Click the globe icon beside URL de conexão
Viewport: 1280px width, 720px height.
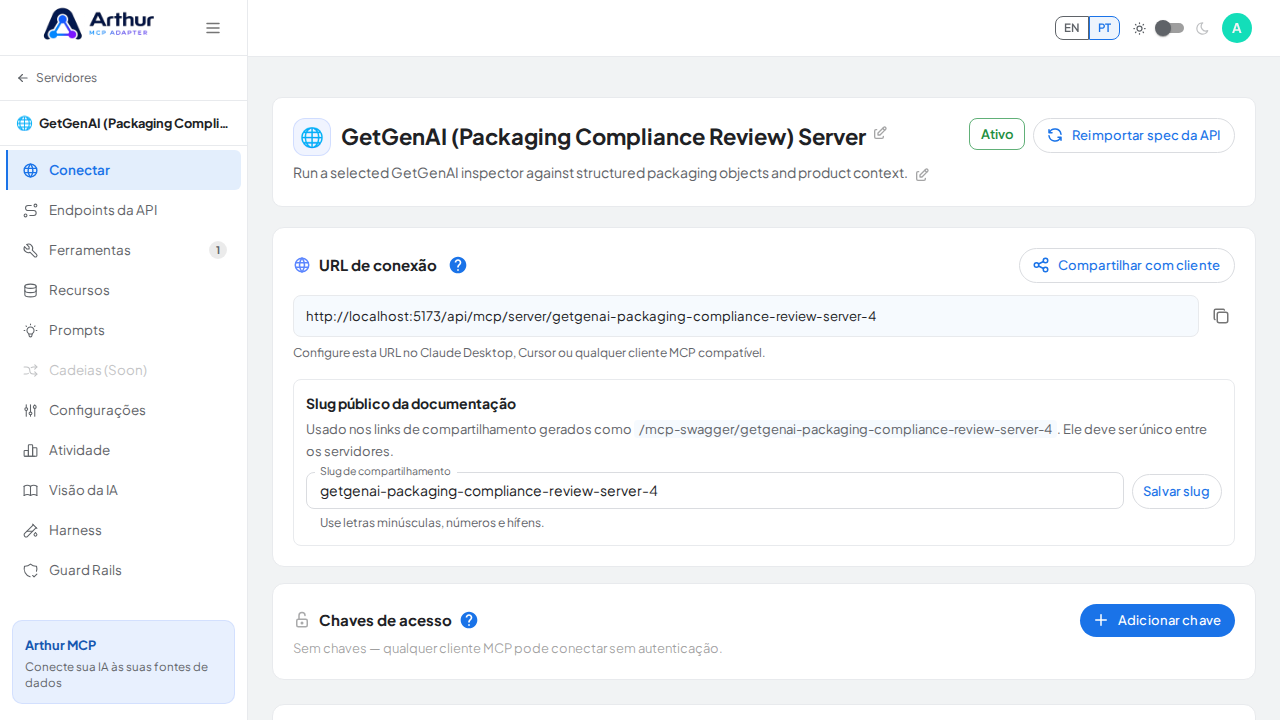point(302,265)
